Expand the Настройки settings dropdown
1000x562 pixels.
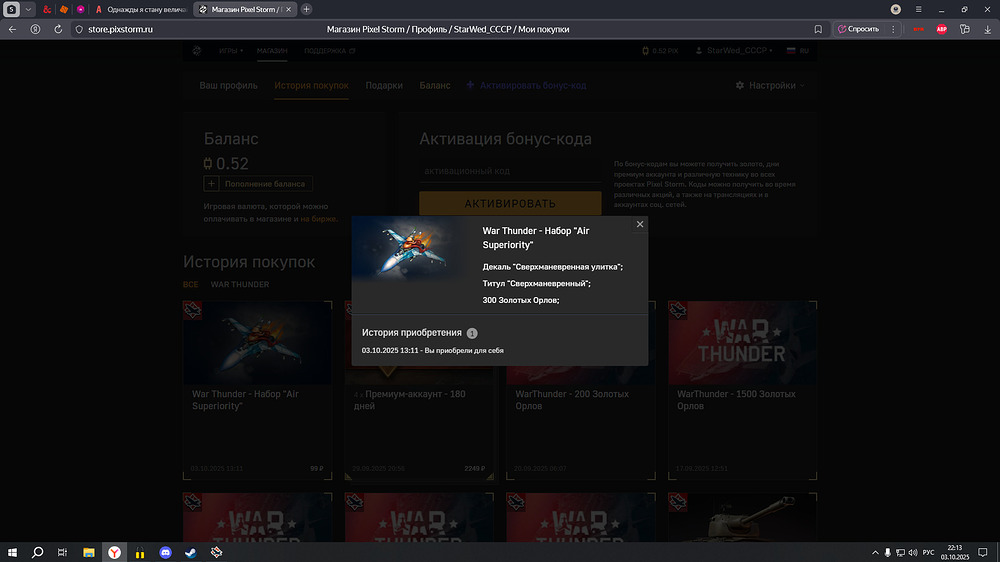[x=770, y=86]
